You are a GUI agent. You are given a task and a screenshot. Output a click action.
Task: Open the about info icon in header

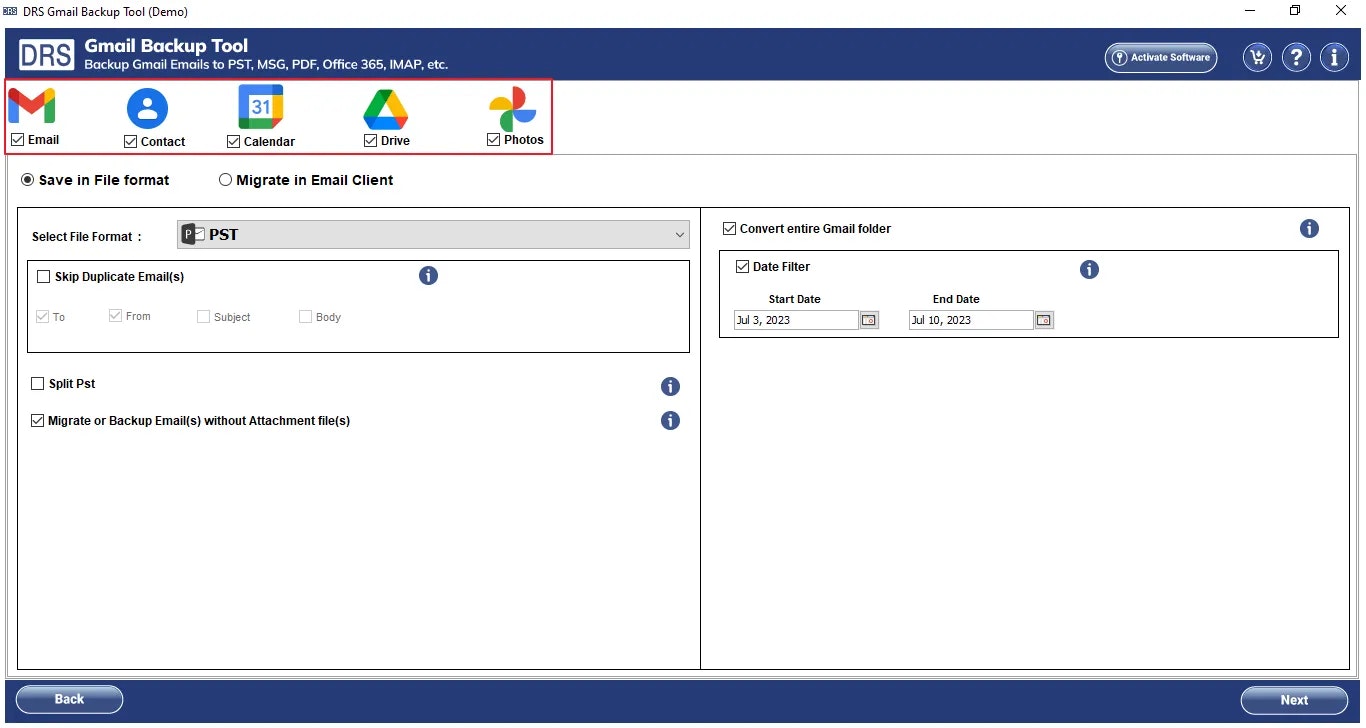click(x=1335, y=57)
